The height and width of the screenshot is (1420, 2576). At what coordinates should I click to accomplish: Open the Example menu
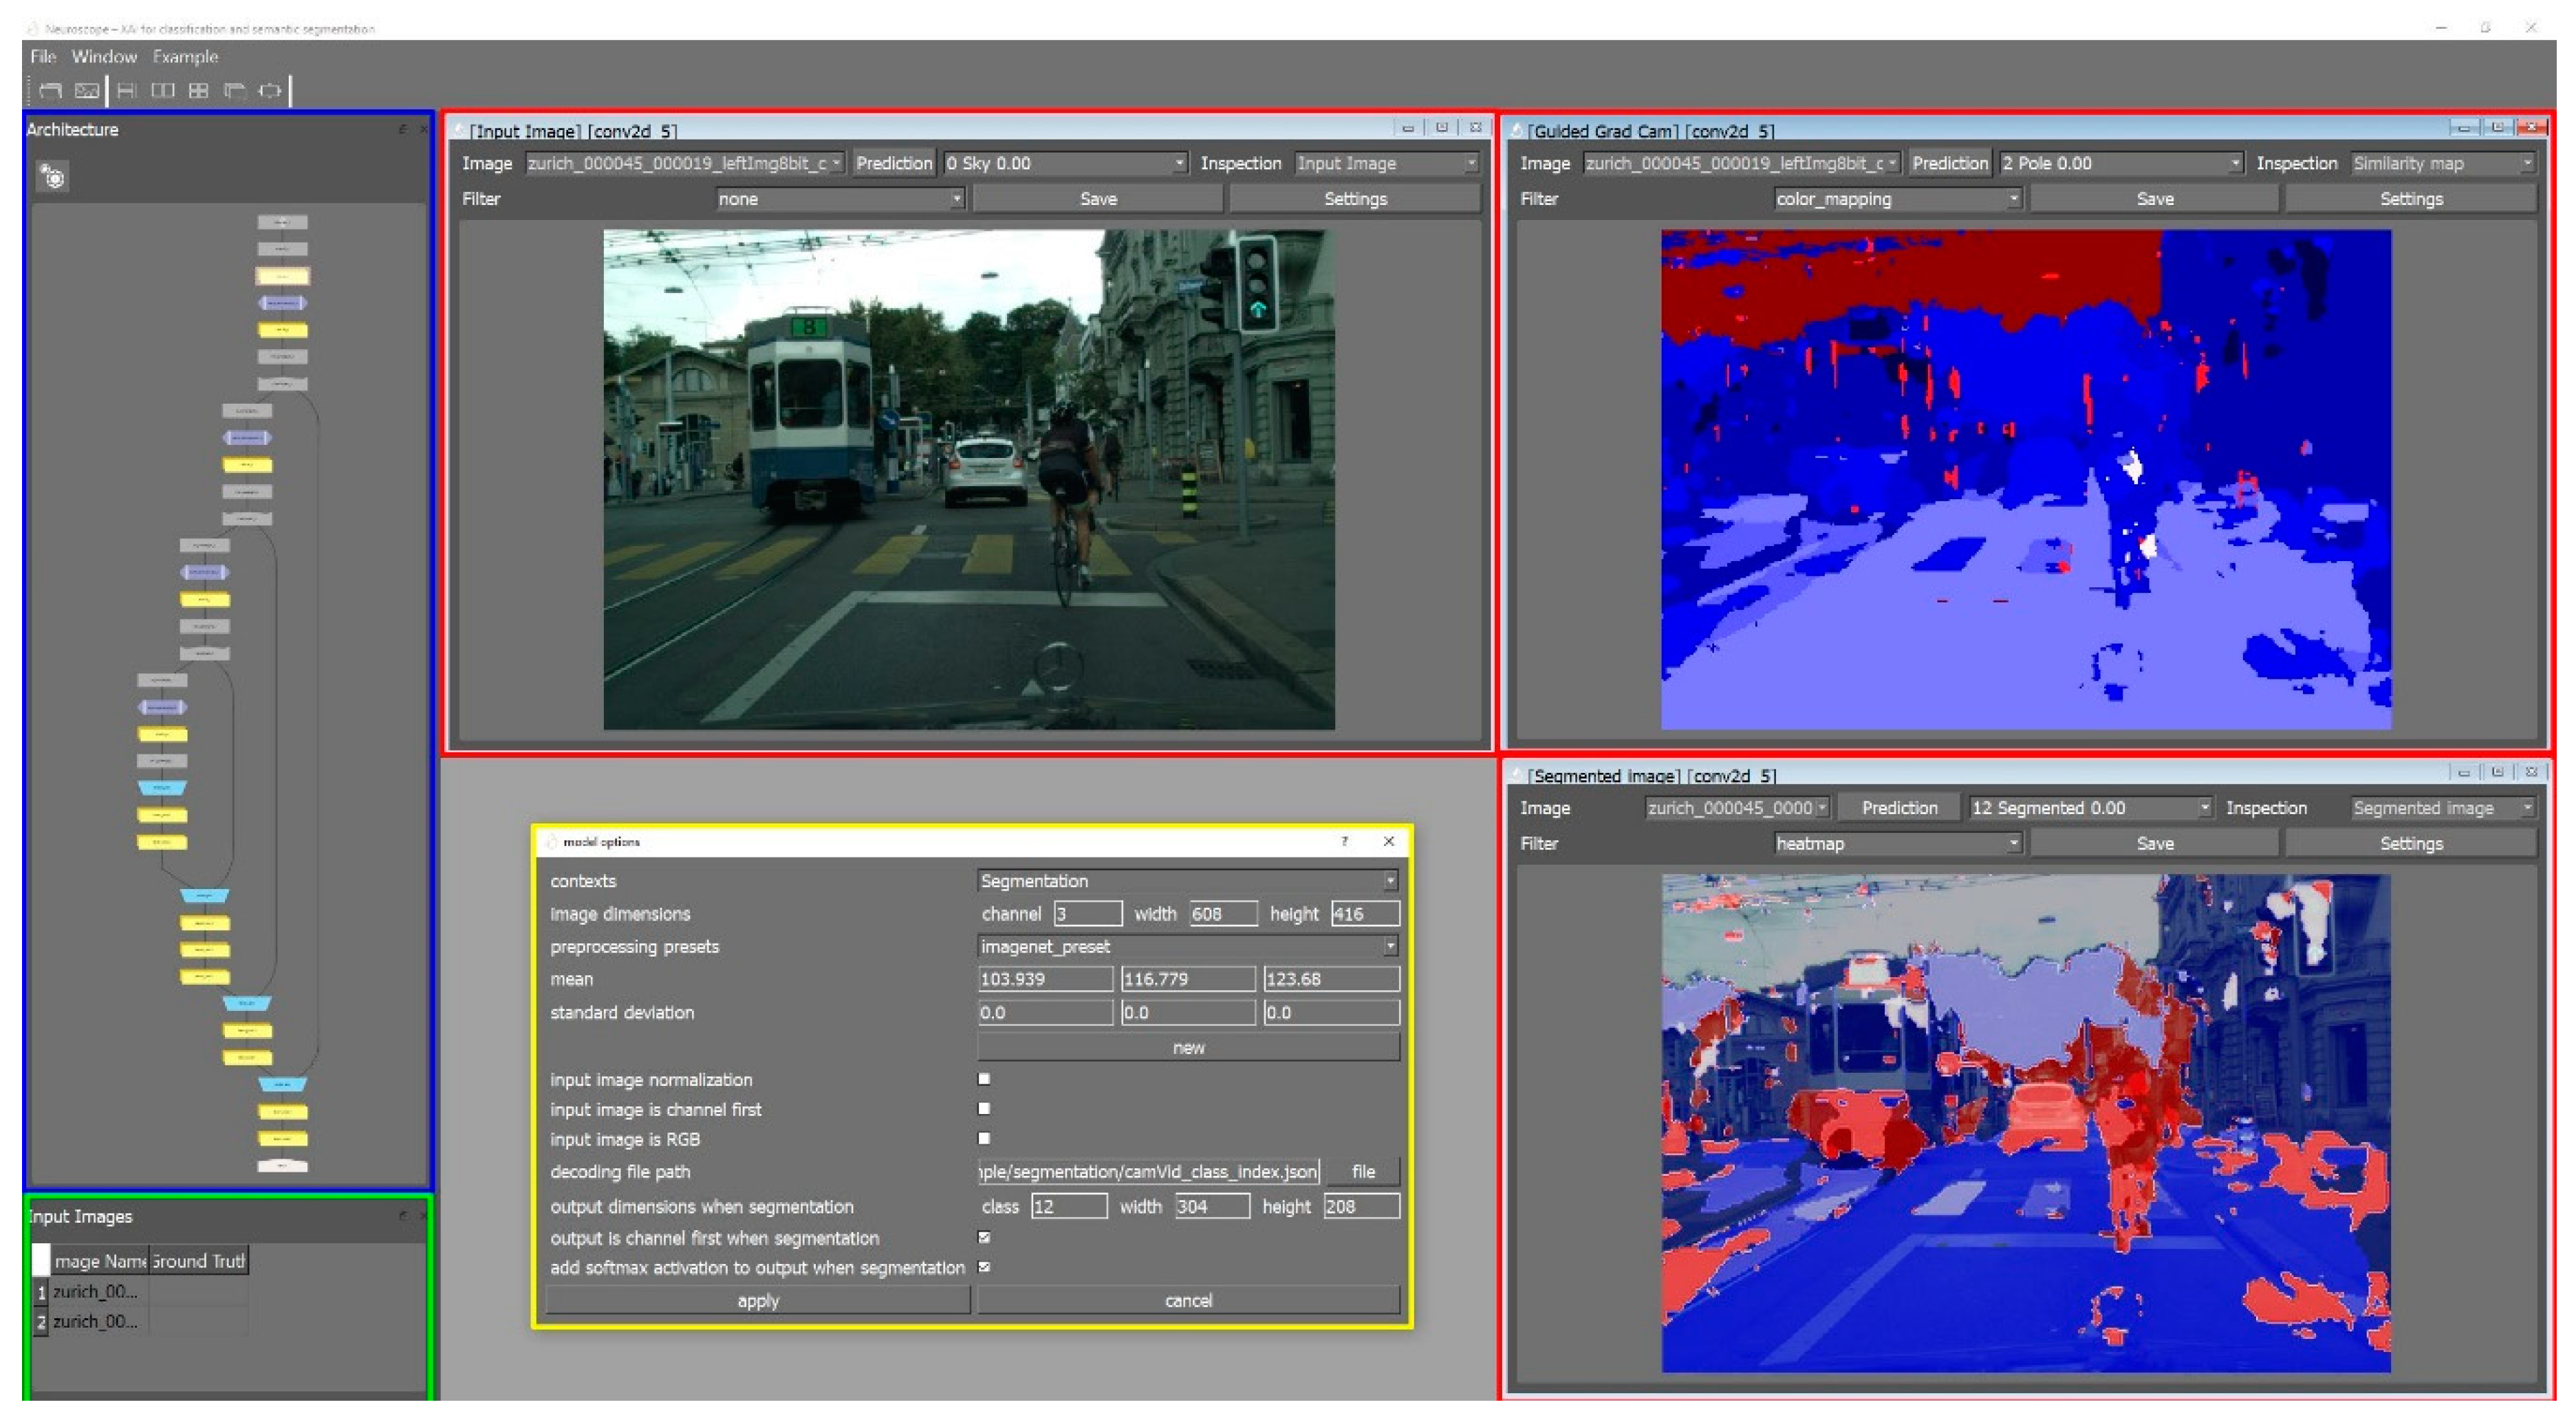click(185, 57)
